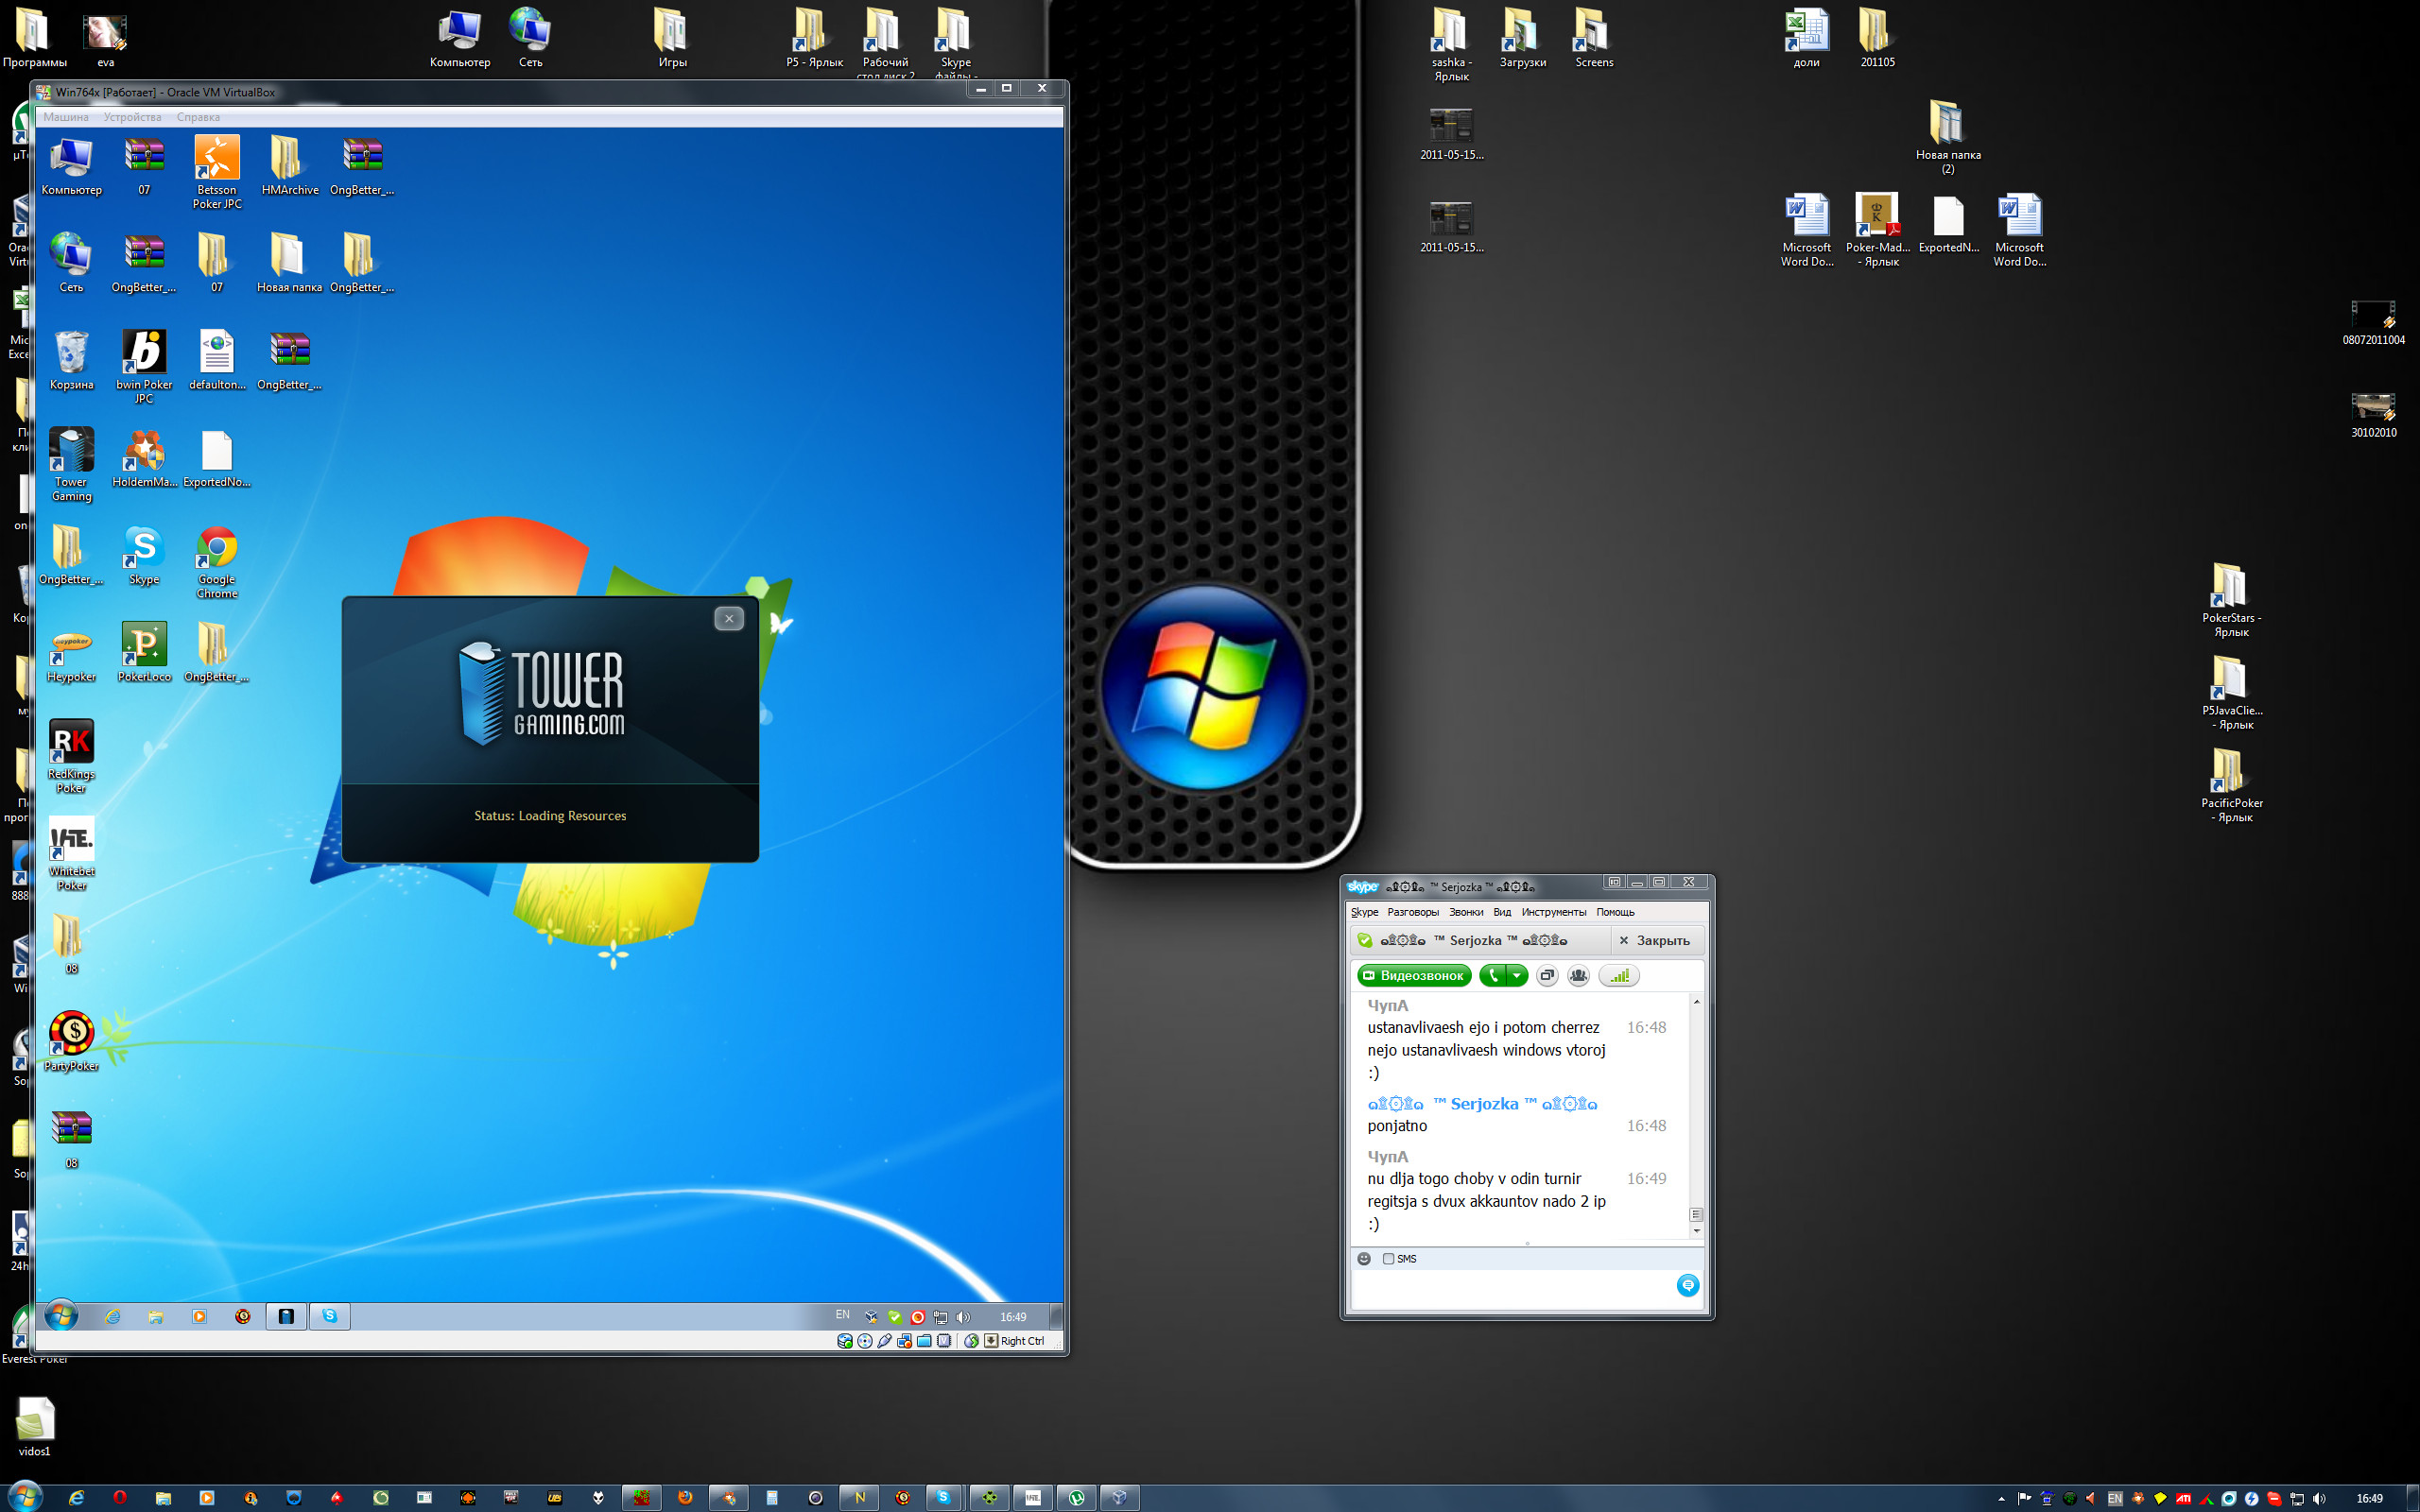Enable the SMS checkbox in Skype
Screen dimensions: 2420x1512
tap(1388, 1259)
